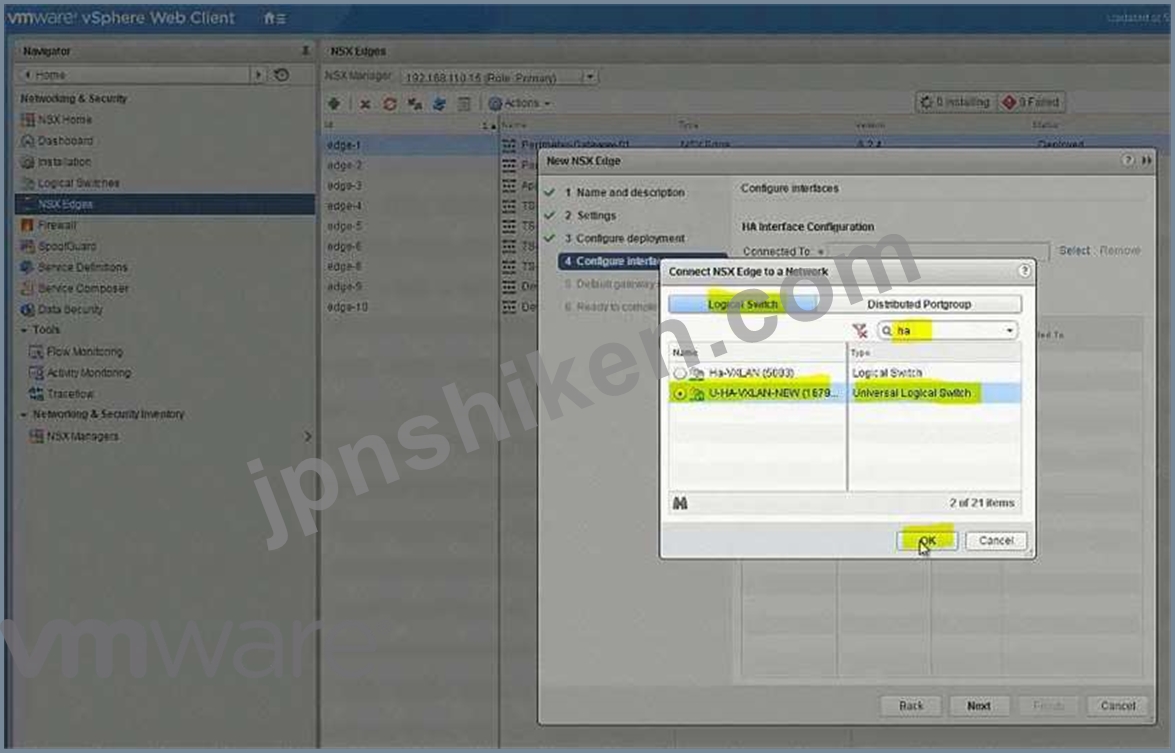Select the Ha-VXLAN radio button
1175x753 pixels.
[679, 372]
